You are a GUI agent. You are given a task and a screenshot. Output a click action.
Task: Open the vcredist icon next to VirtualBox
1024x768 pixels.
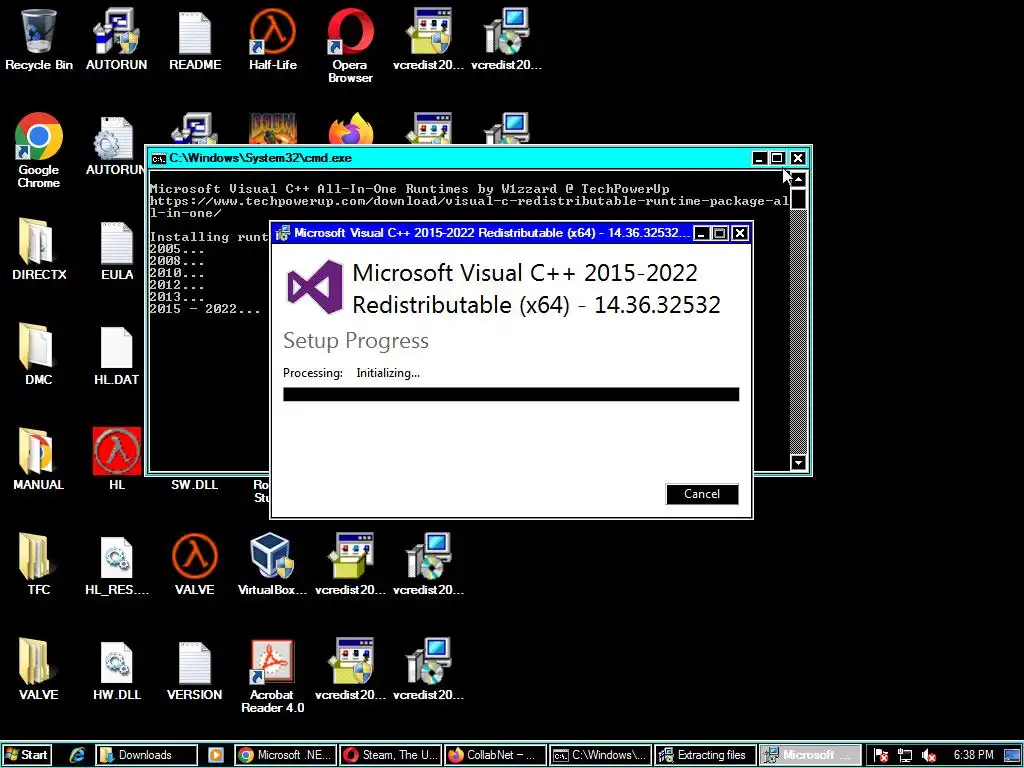[350, 565]
